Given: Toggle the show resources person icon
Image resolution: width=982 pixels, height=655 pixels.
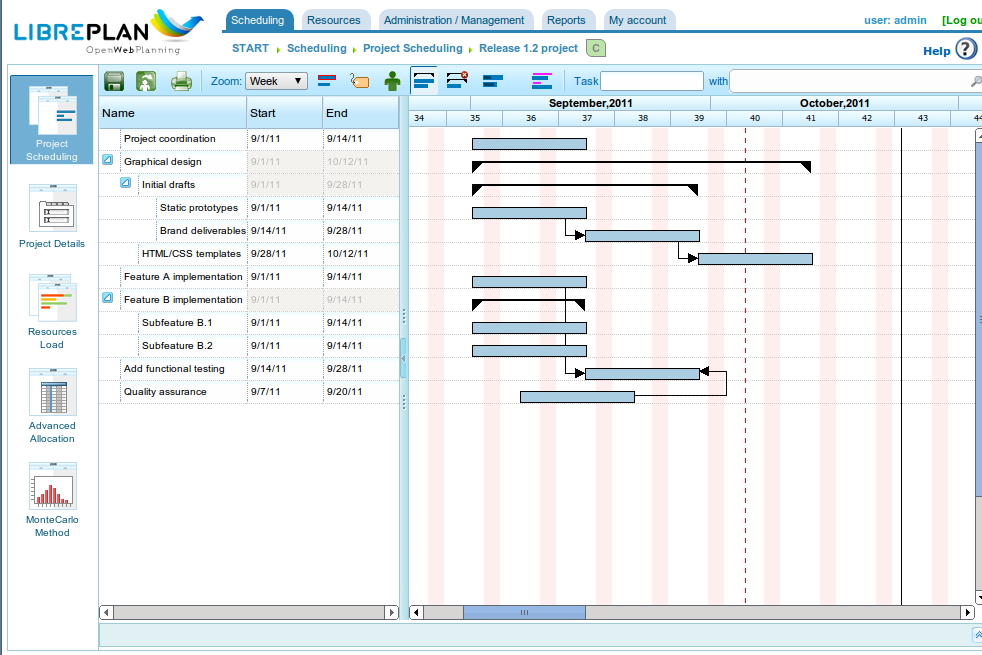Looking at the screenshot, I should [x=392, y=81].
